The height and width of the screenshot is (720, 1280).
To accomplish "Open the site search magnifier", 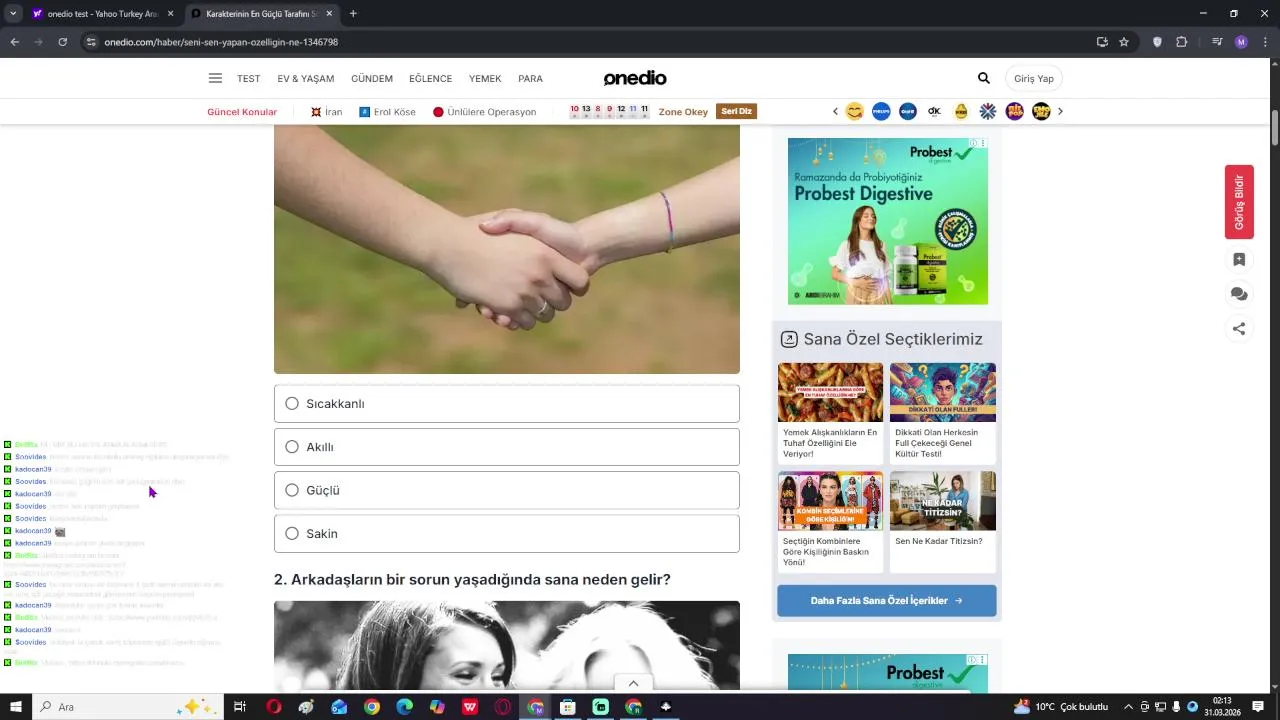I will point(984,78).
